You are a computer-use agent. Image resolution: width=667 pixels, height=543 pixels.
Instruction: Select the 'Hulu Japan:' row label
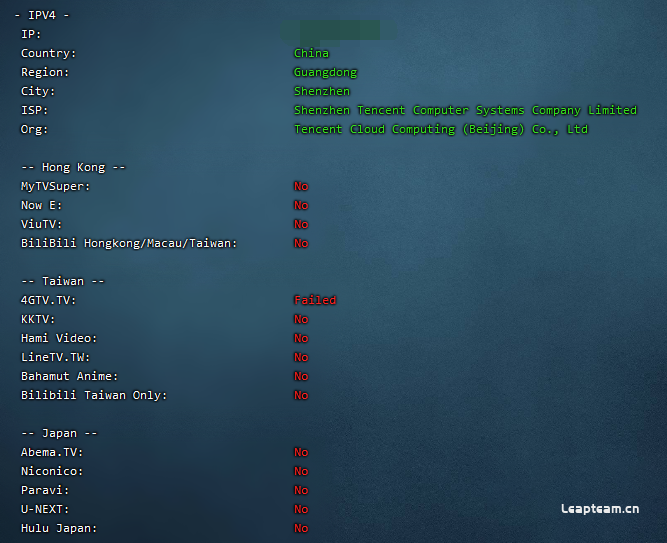59,529
